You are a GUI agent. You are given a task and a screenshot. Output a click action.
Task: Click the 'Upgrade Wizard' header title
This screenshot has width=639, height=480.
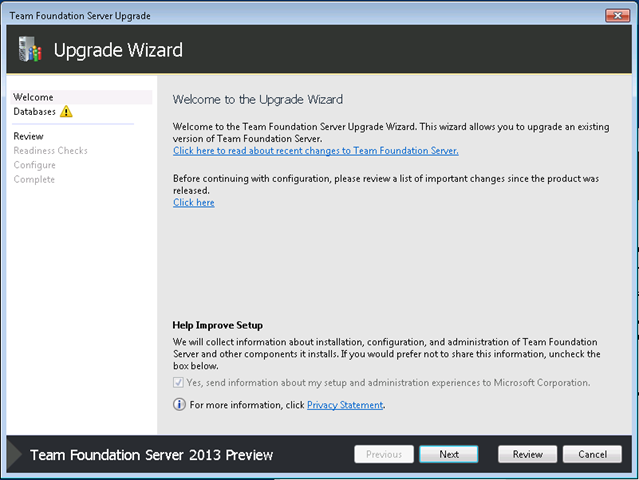pos(118,50)
